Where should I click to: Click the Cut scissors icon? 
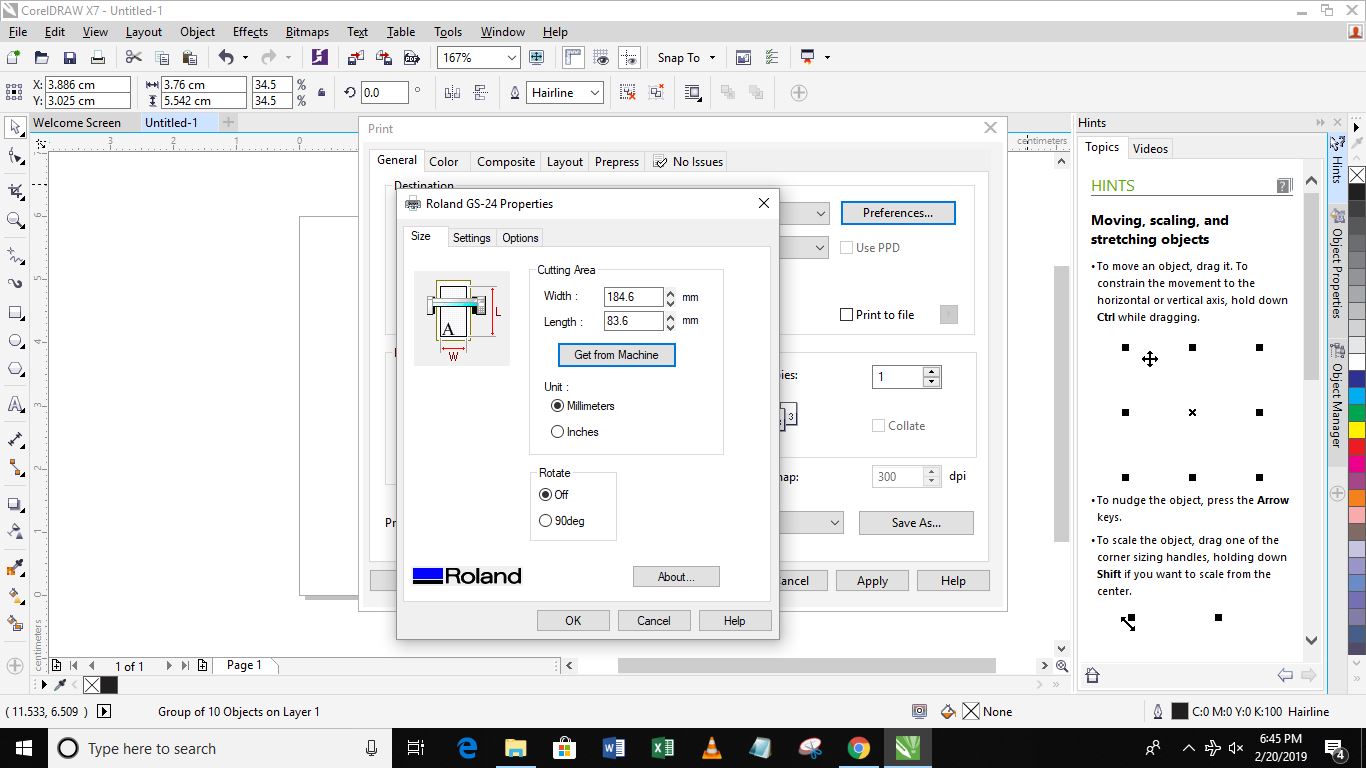(134, 58)
